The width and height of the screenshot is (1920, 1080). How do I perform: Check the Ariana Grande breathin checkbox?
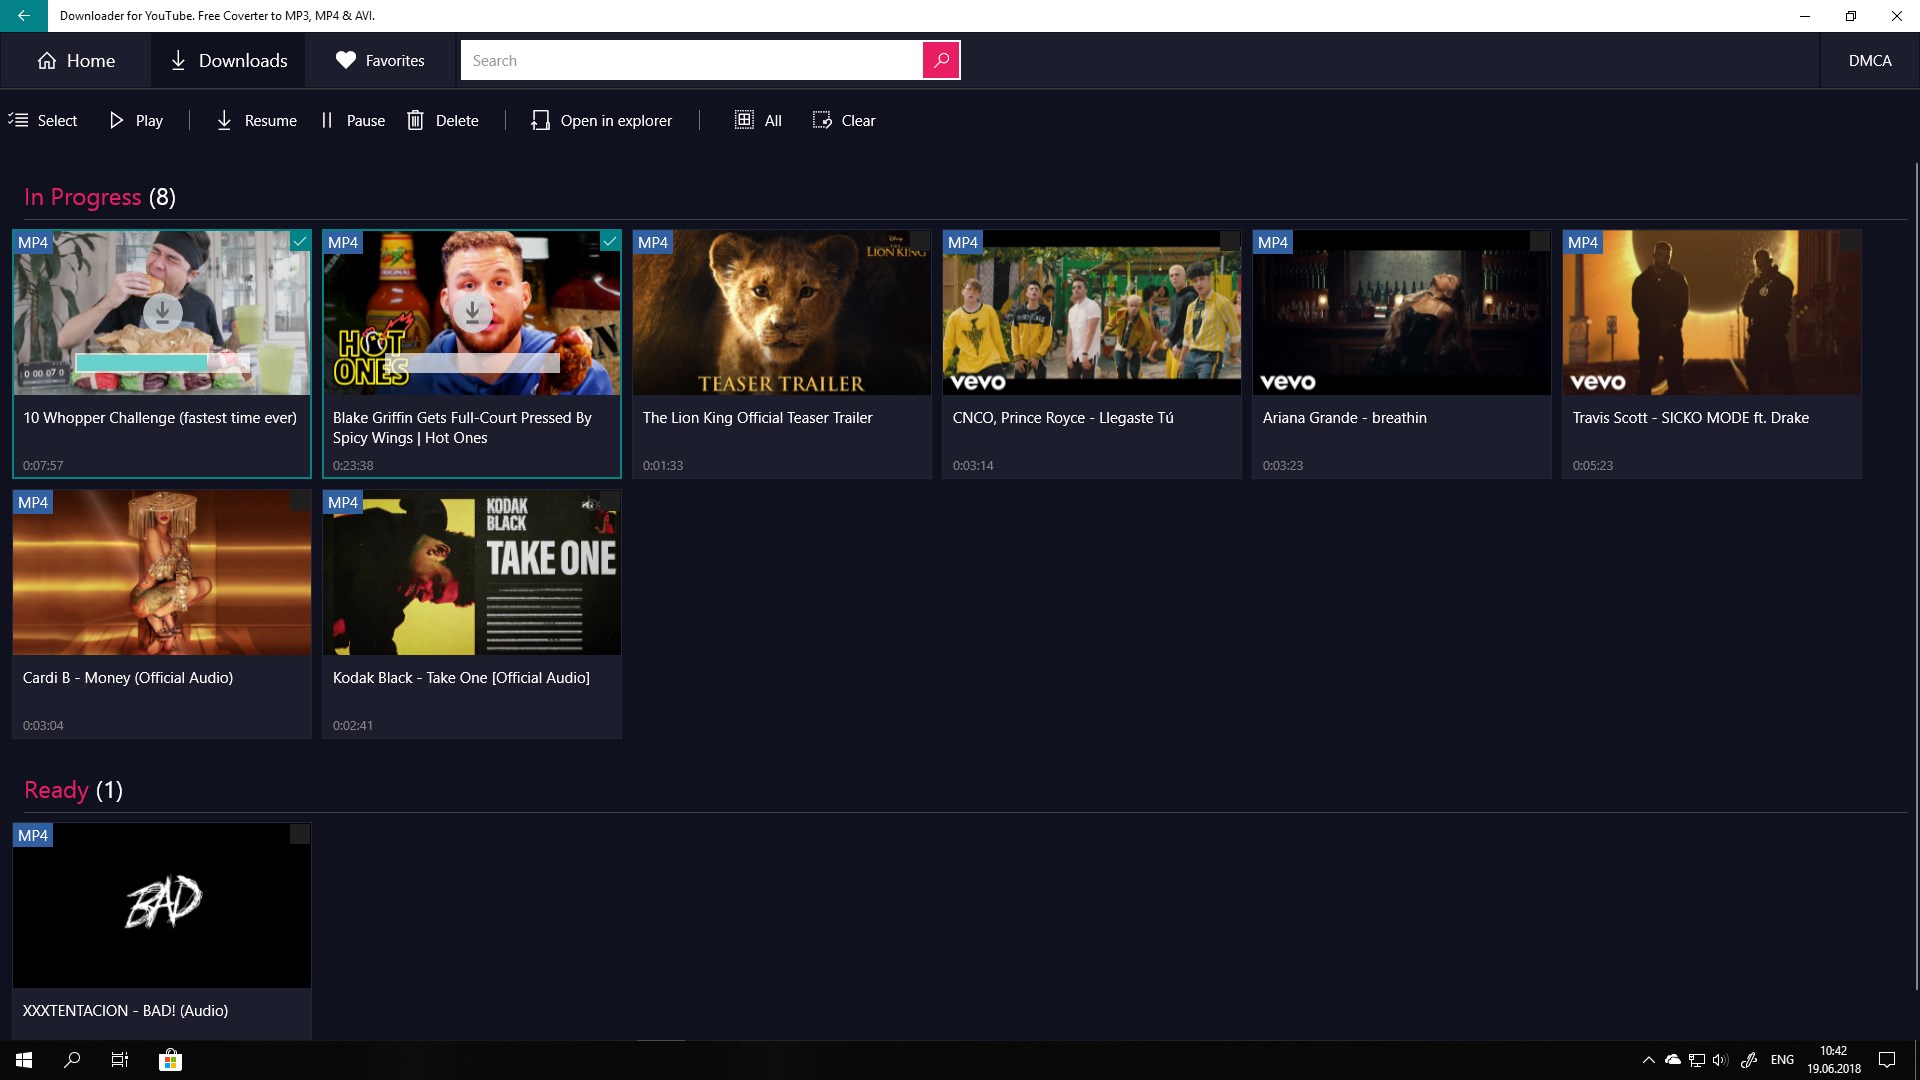pos(1540,241)
